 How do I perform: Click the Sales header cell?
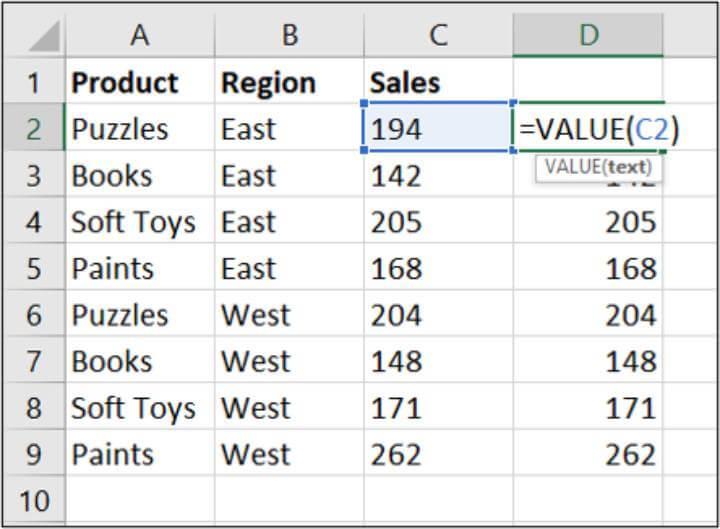(438, 83)
